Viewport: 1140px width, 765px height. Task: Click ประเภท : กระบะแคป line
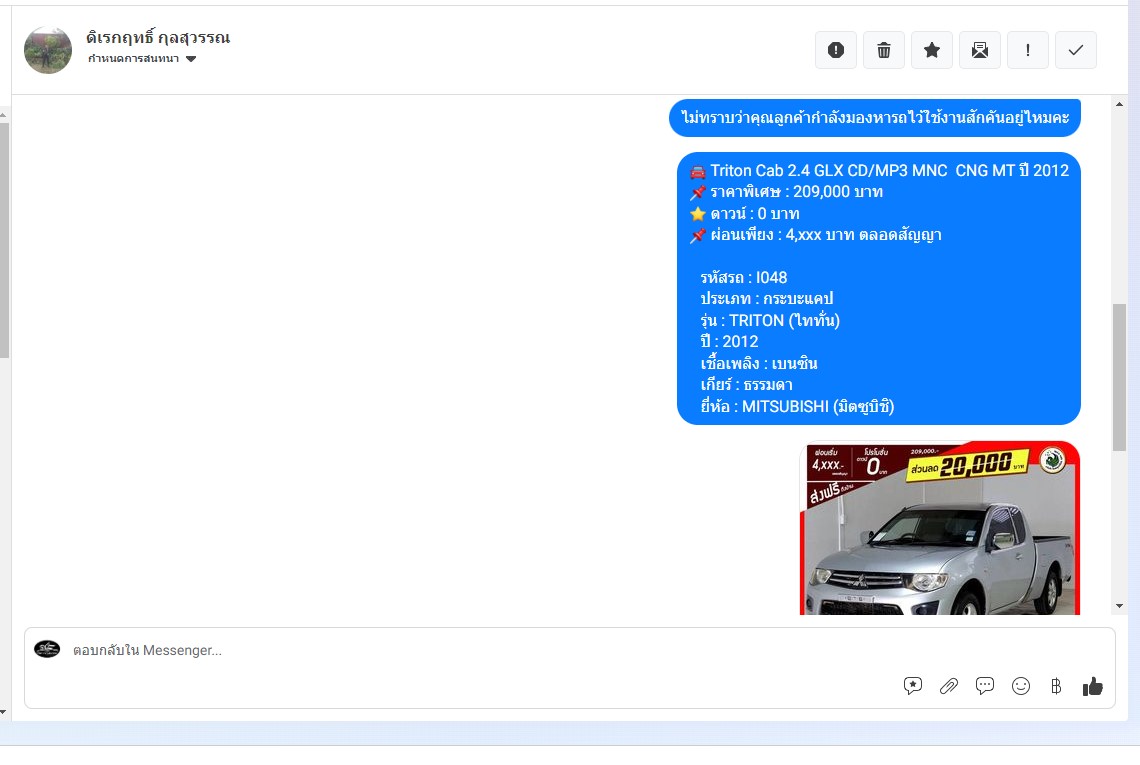[766, 299]
